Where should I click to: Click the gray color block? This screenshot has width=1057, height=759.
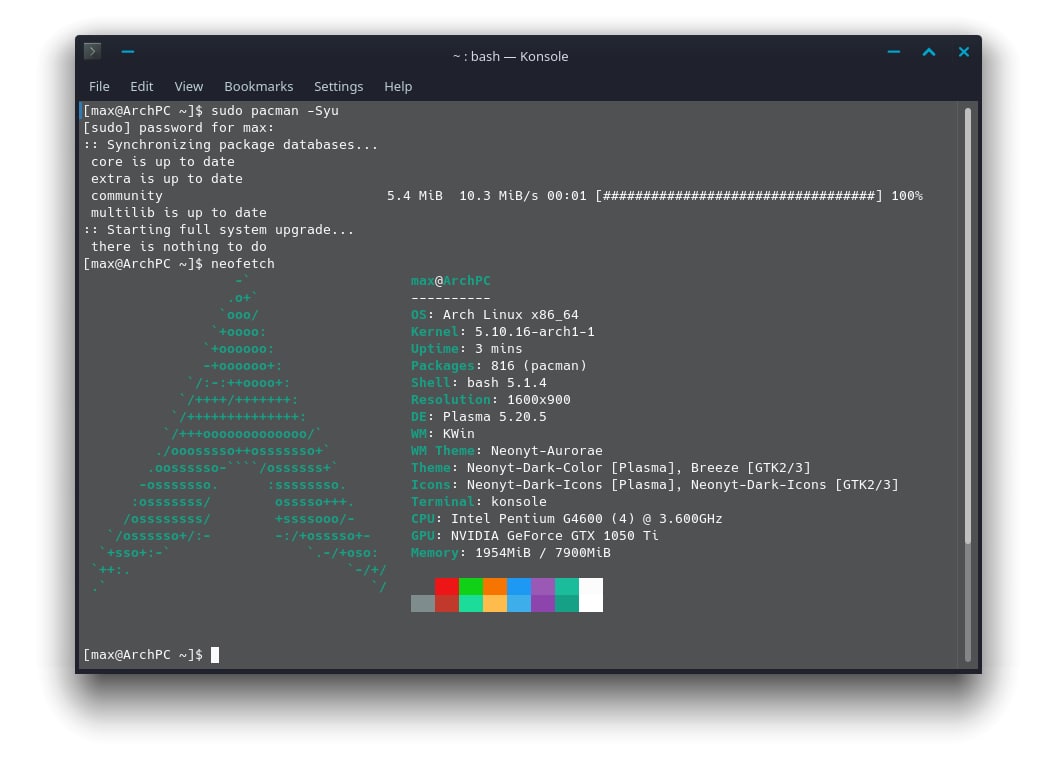tap(423, 603)
